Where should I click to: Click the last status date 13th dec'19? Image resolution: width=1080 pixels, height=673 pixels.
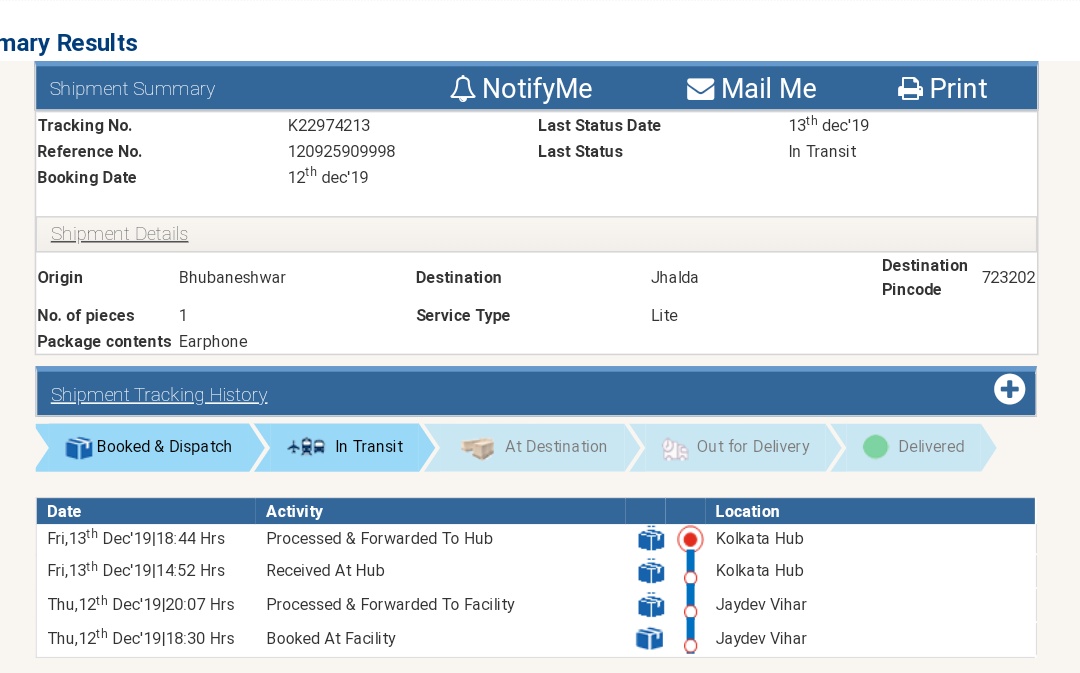(x=829, y=124)
